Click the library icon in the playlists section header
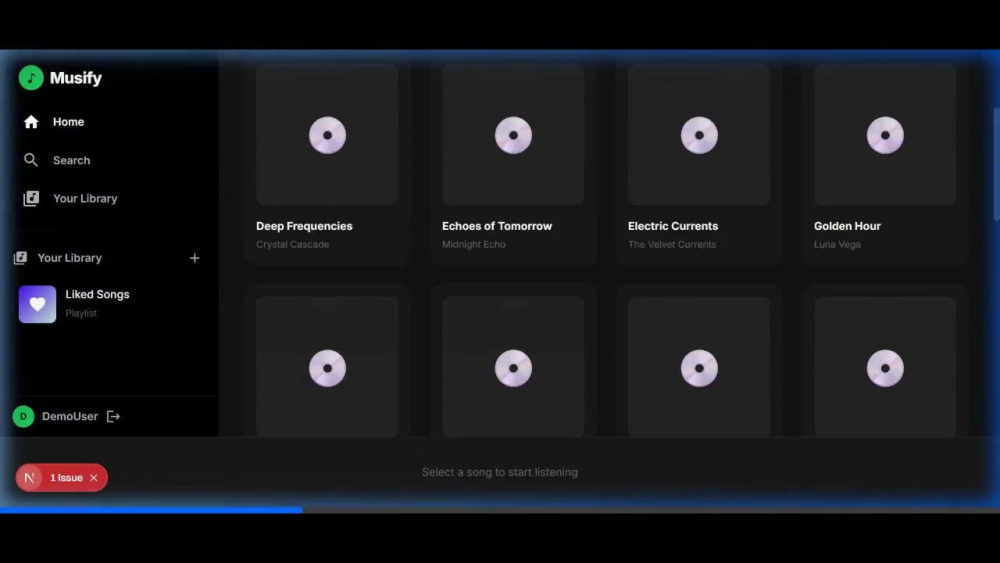This screenshot has width=1000, height=563. 20,258
